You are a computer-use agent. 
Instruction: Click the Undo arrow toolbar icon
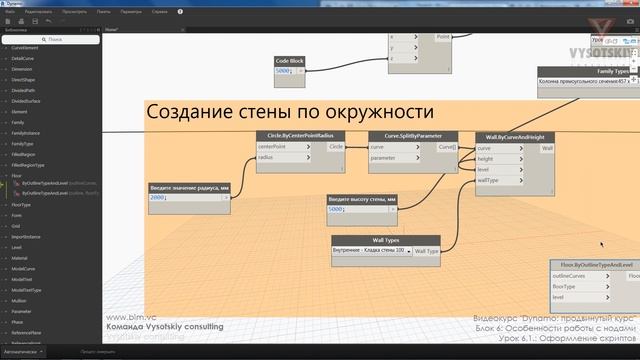[x=49, y=21]
